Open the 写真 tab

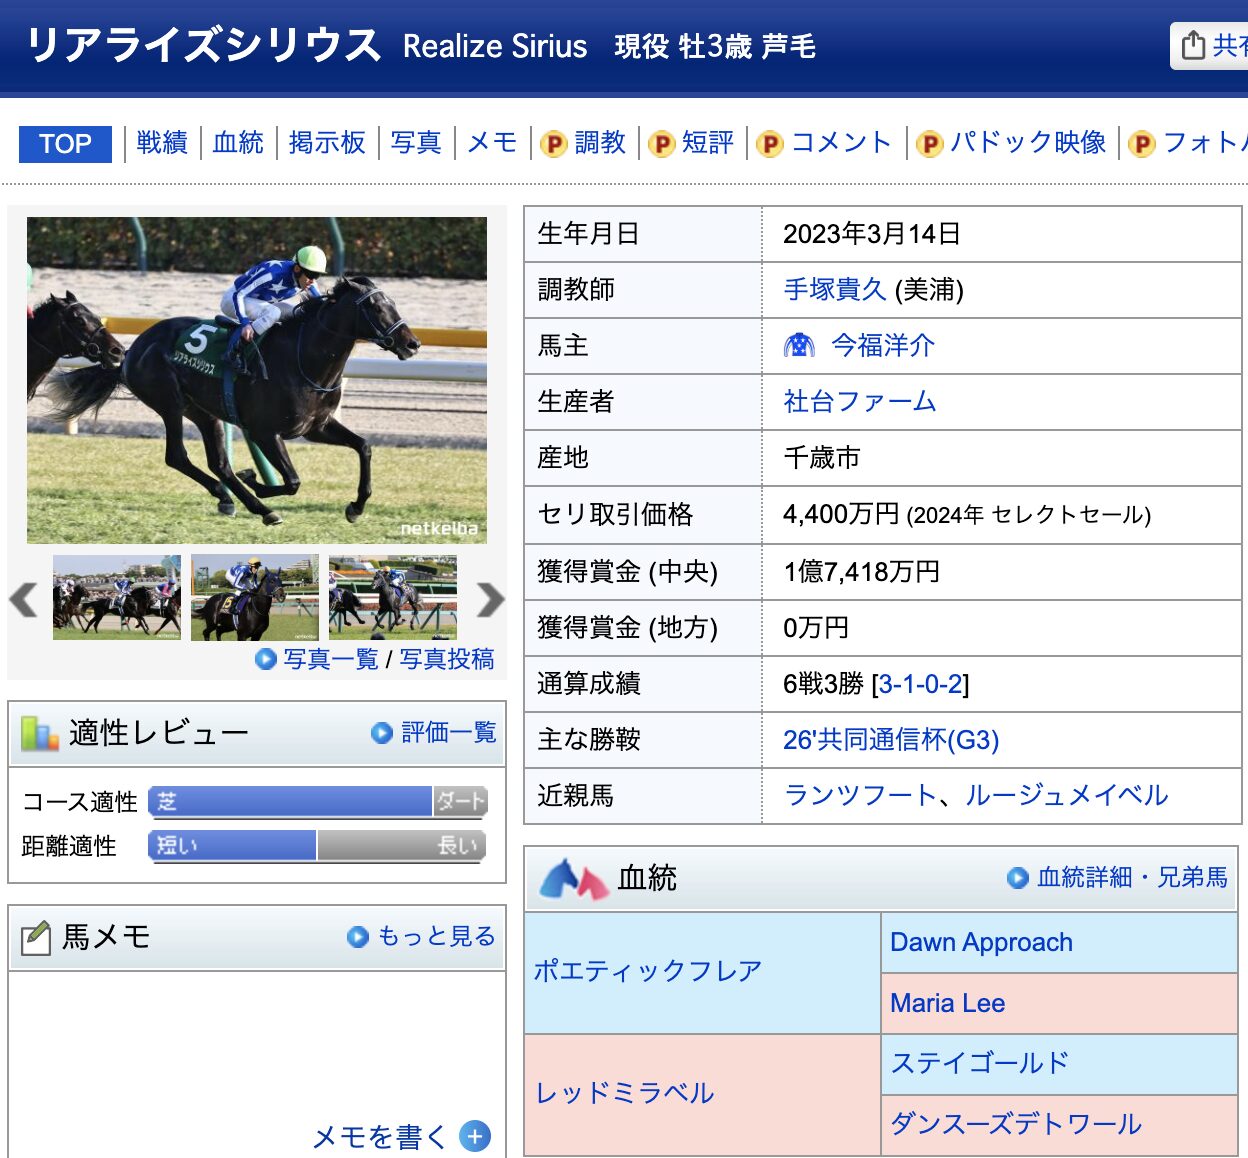416,143
